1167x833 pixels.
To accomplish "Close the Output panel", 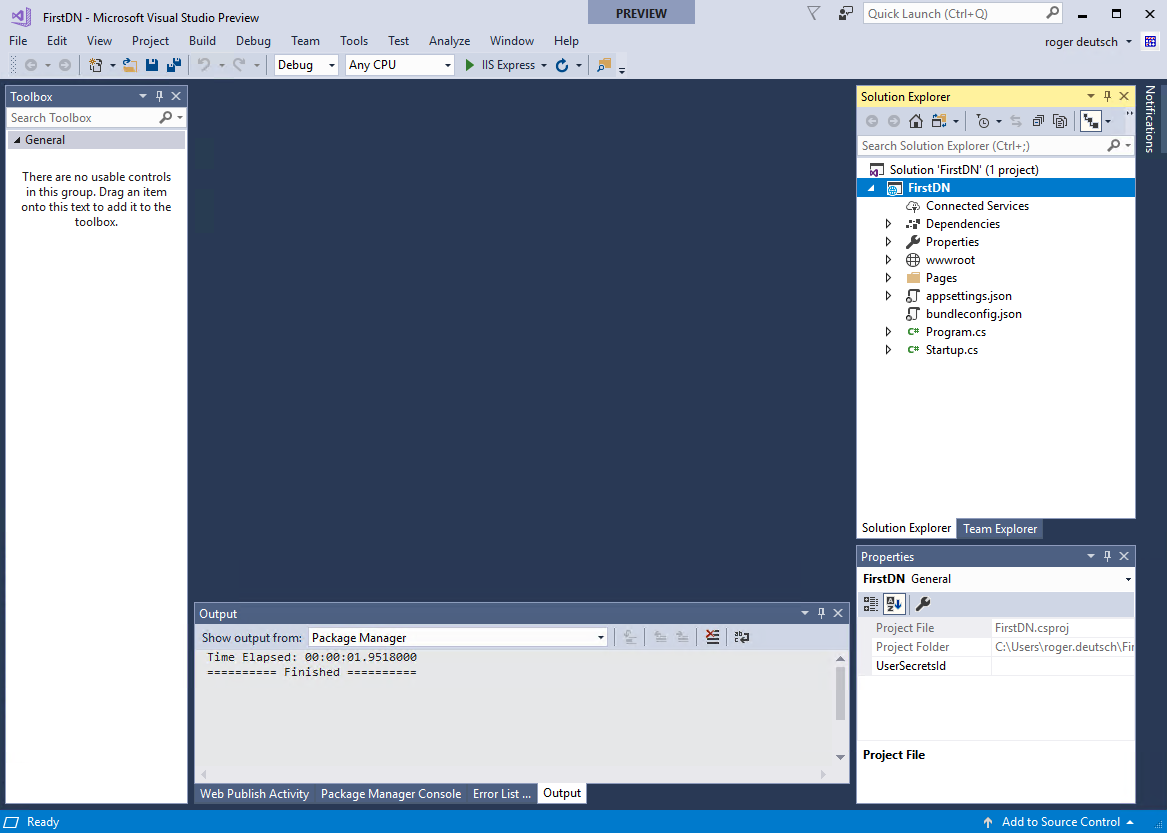I will coord(838,613).
